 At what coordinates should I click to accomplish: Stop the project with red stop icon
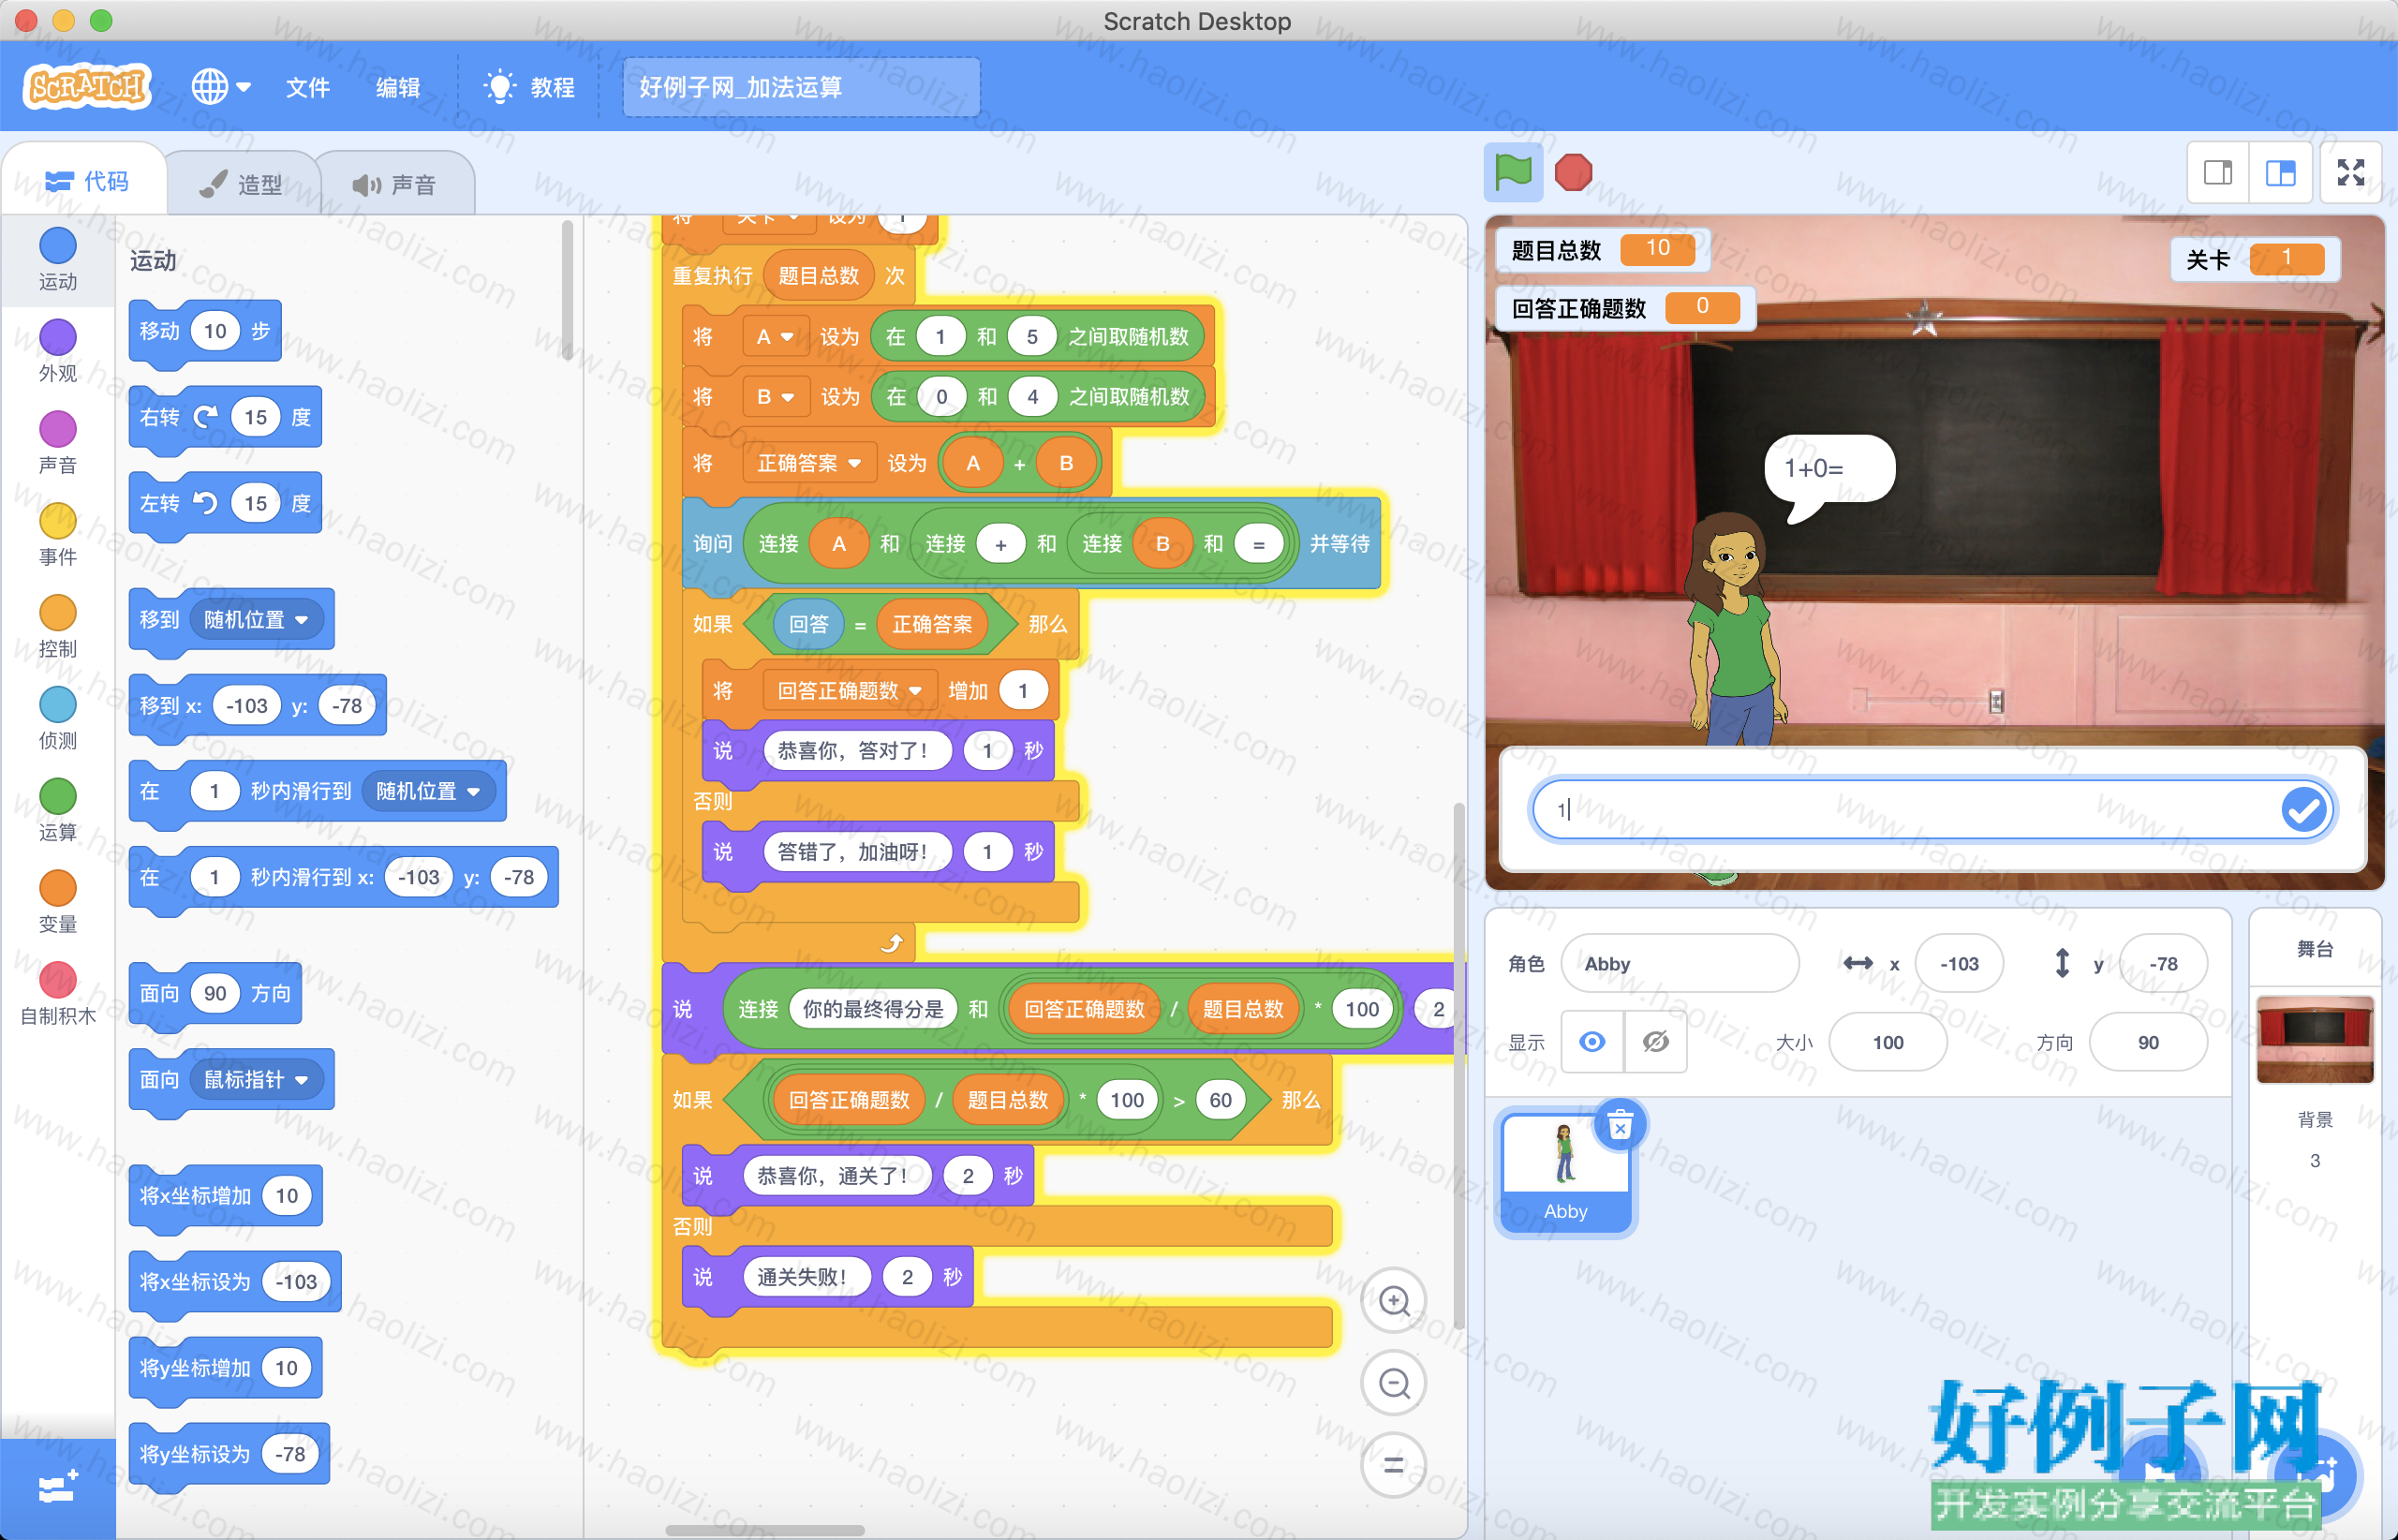[1574, 172]
